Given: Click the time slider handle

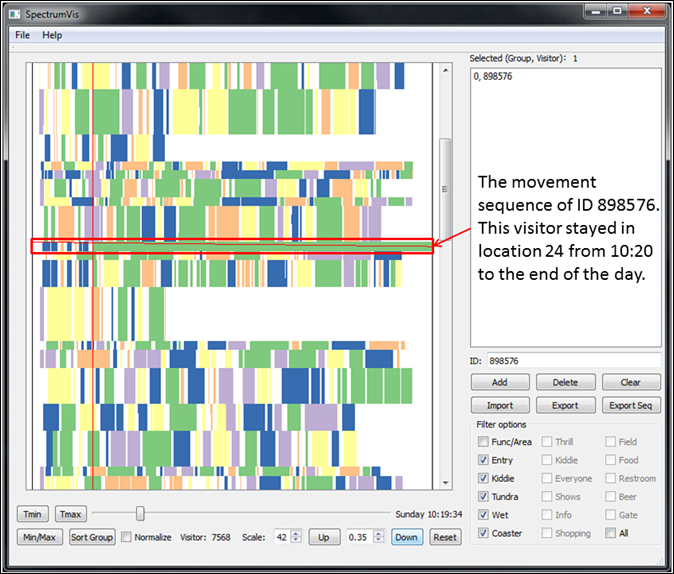Looking at the screenshot, I should click(x=140, y=513).
